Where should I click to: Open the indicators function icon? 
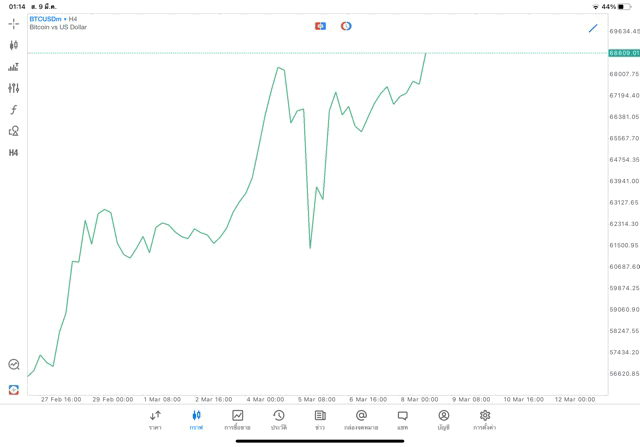click(13, 110)
